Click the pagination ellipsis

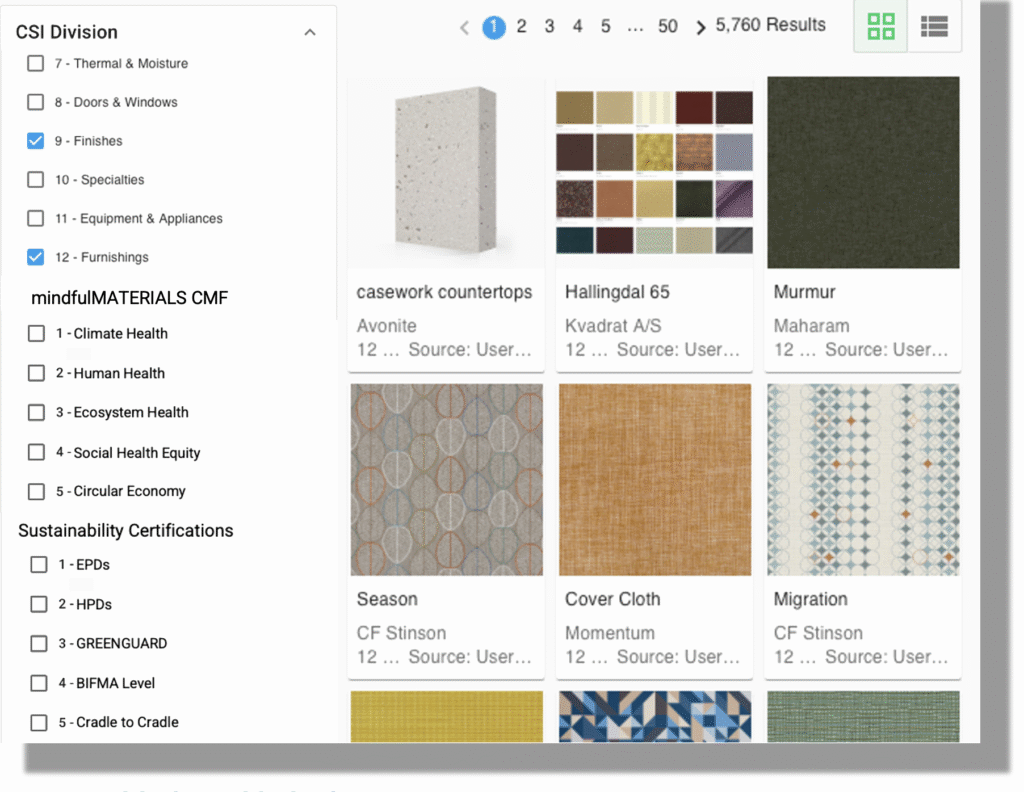635,28
